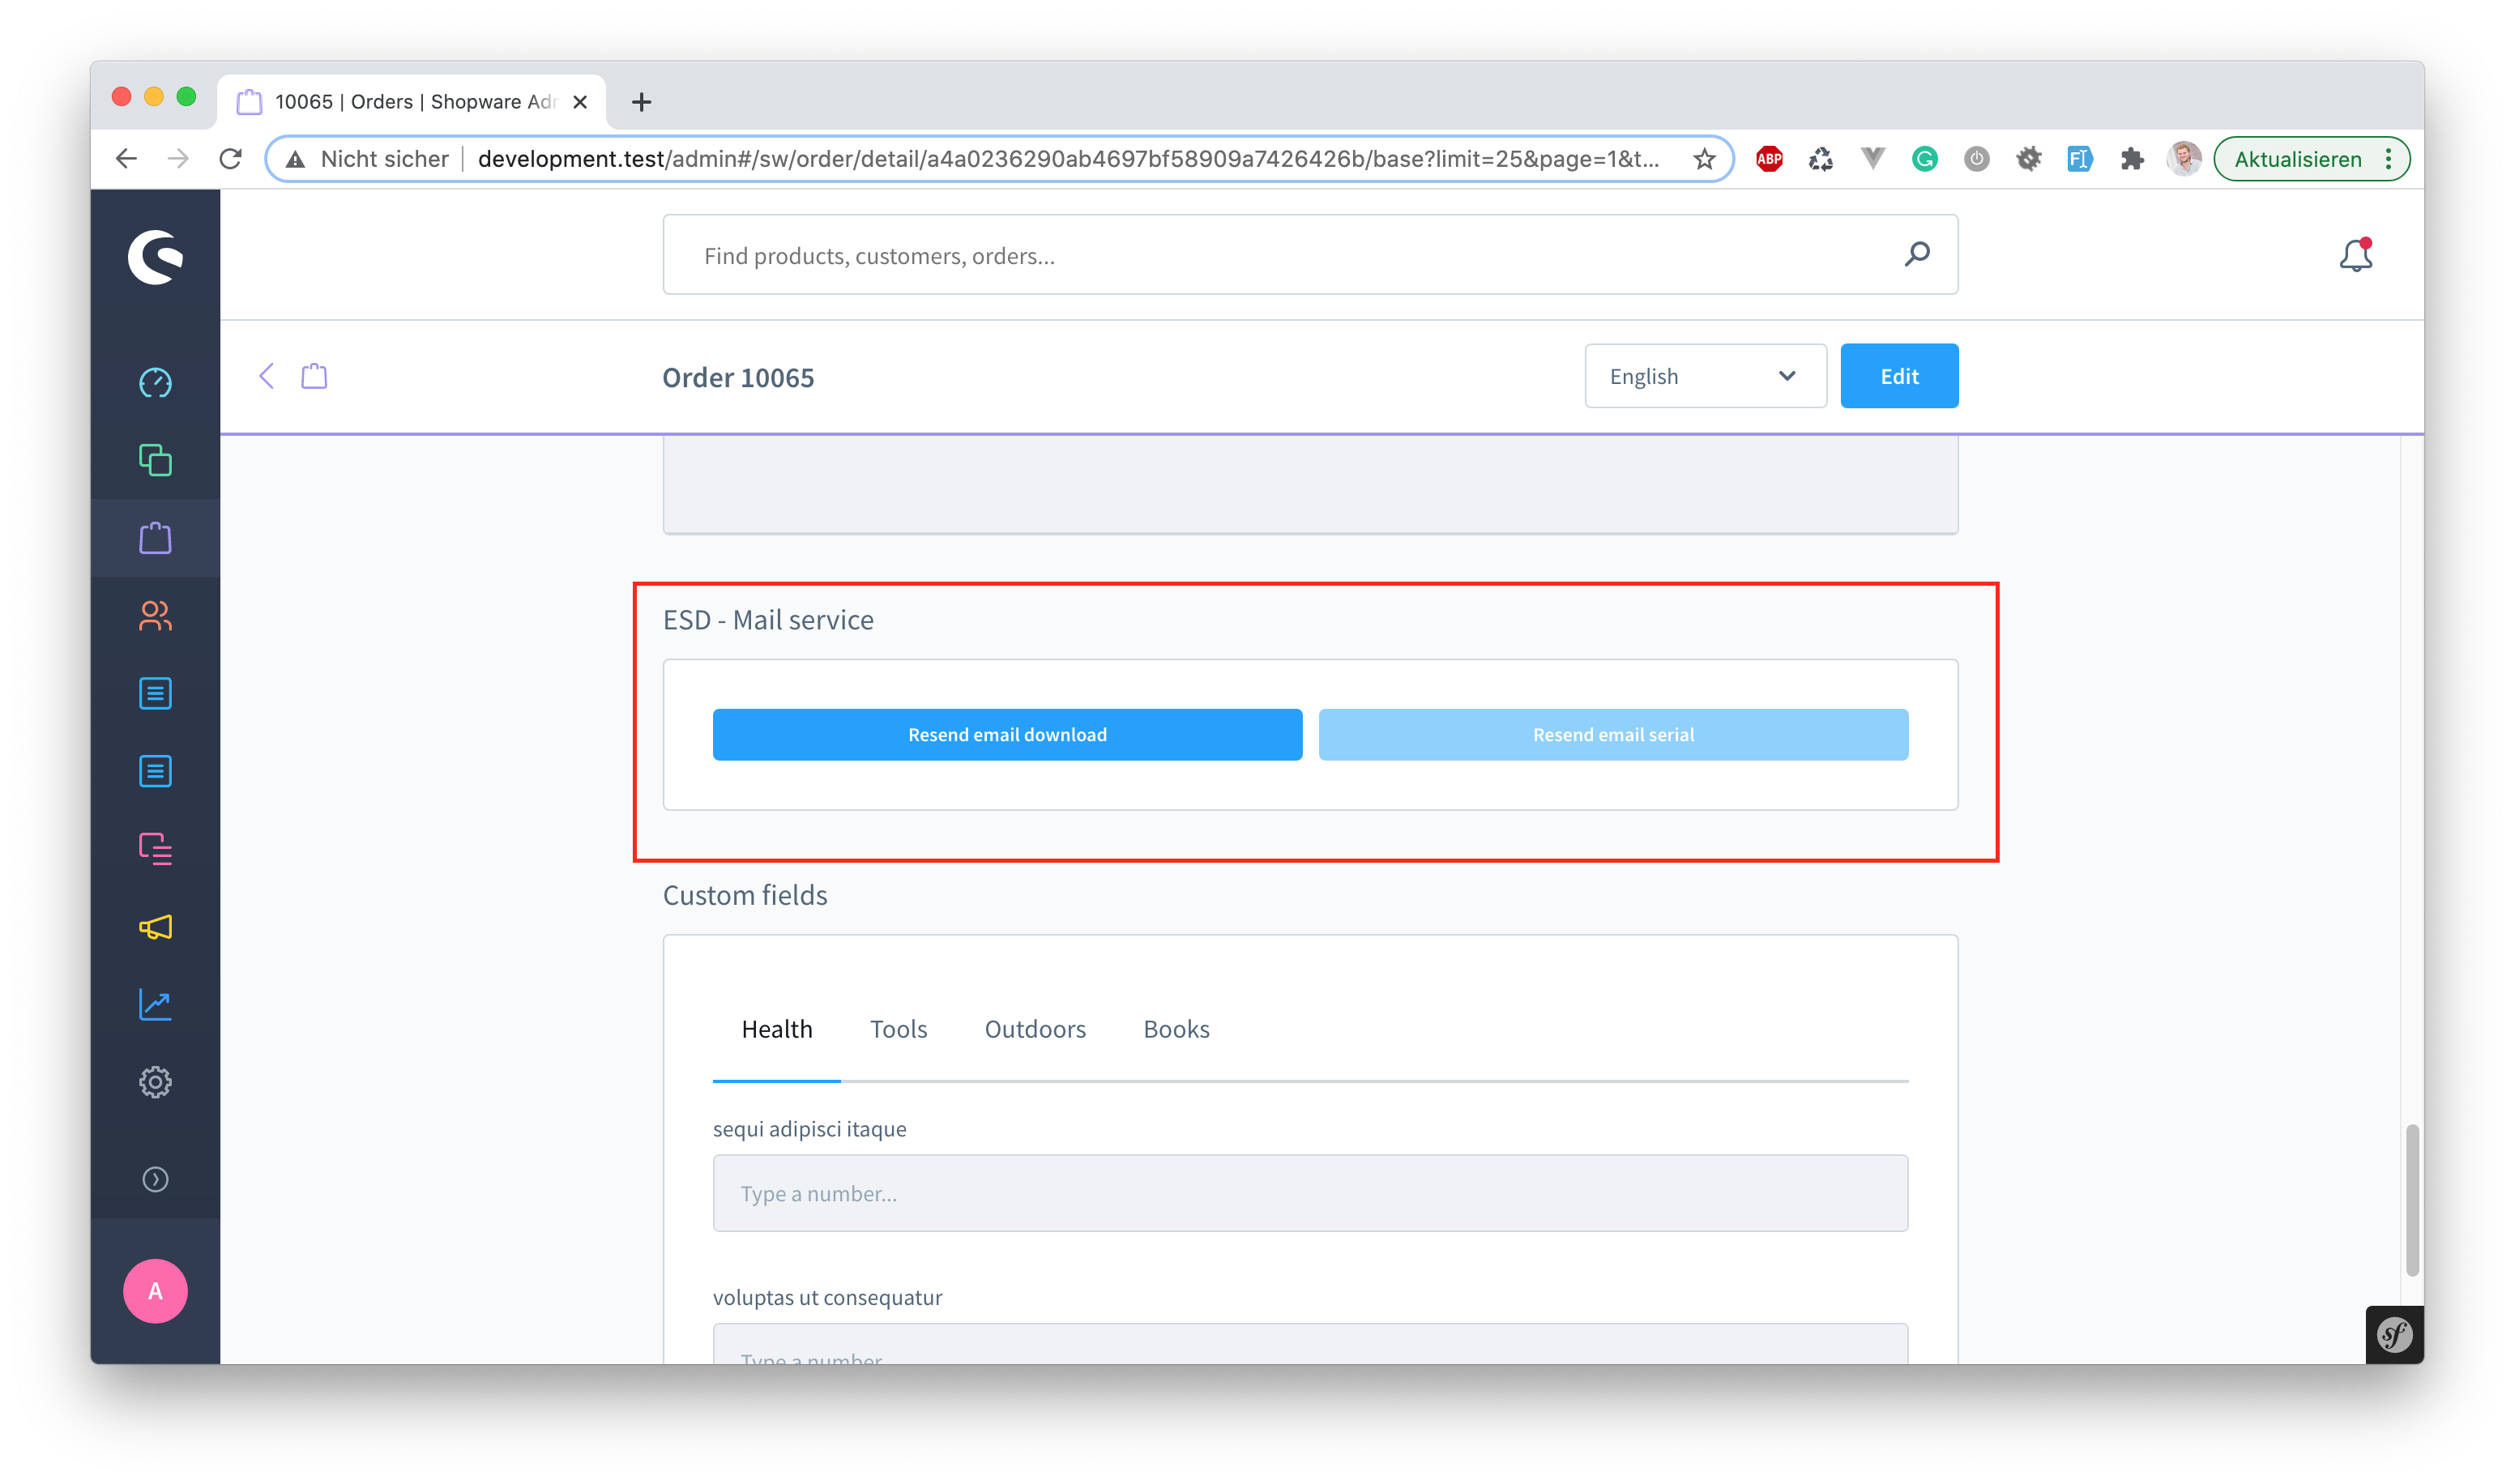
Task: Click the notifications bell icon
Action: 2355,256
